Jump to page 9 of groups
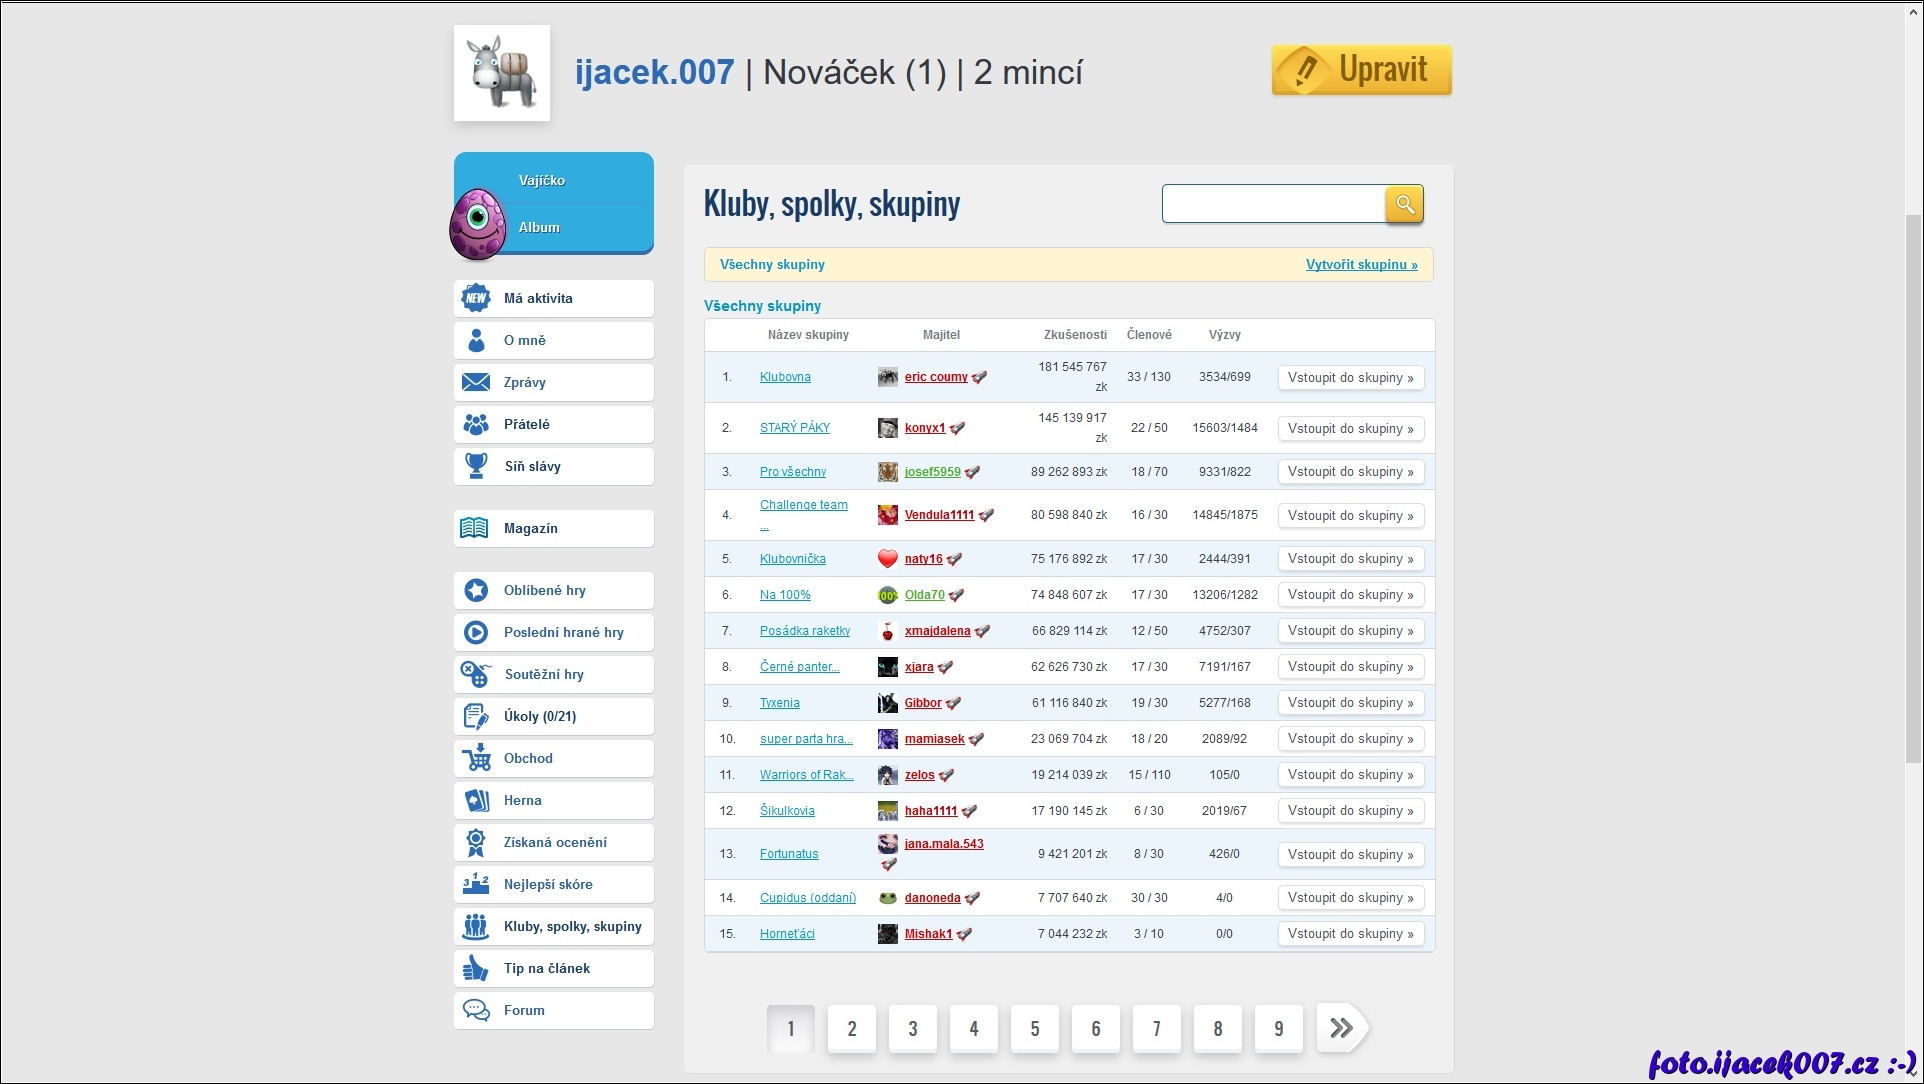The image size is (1924, 1084). (1278, 1028)
